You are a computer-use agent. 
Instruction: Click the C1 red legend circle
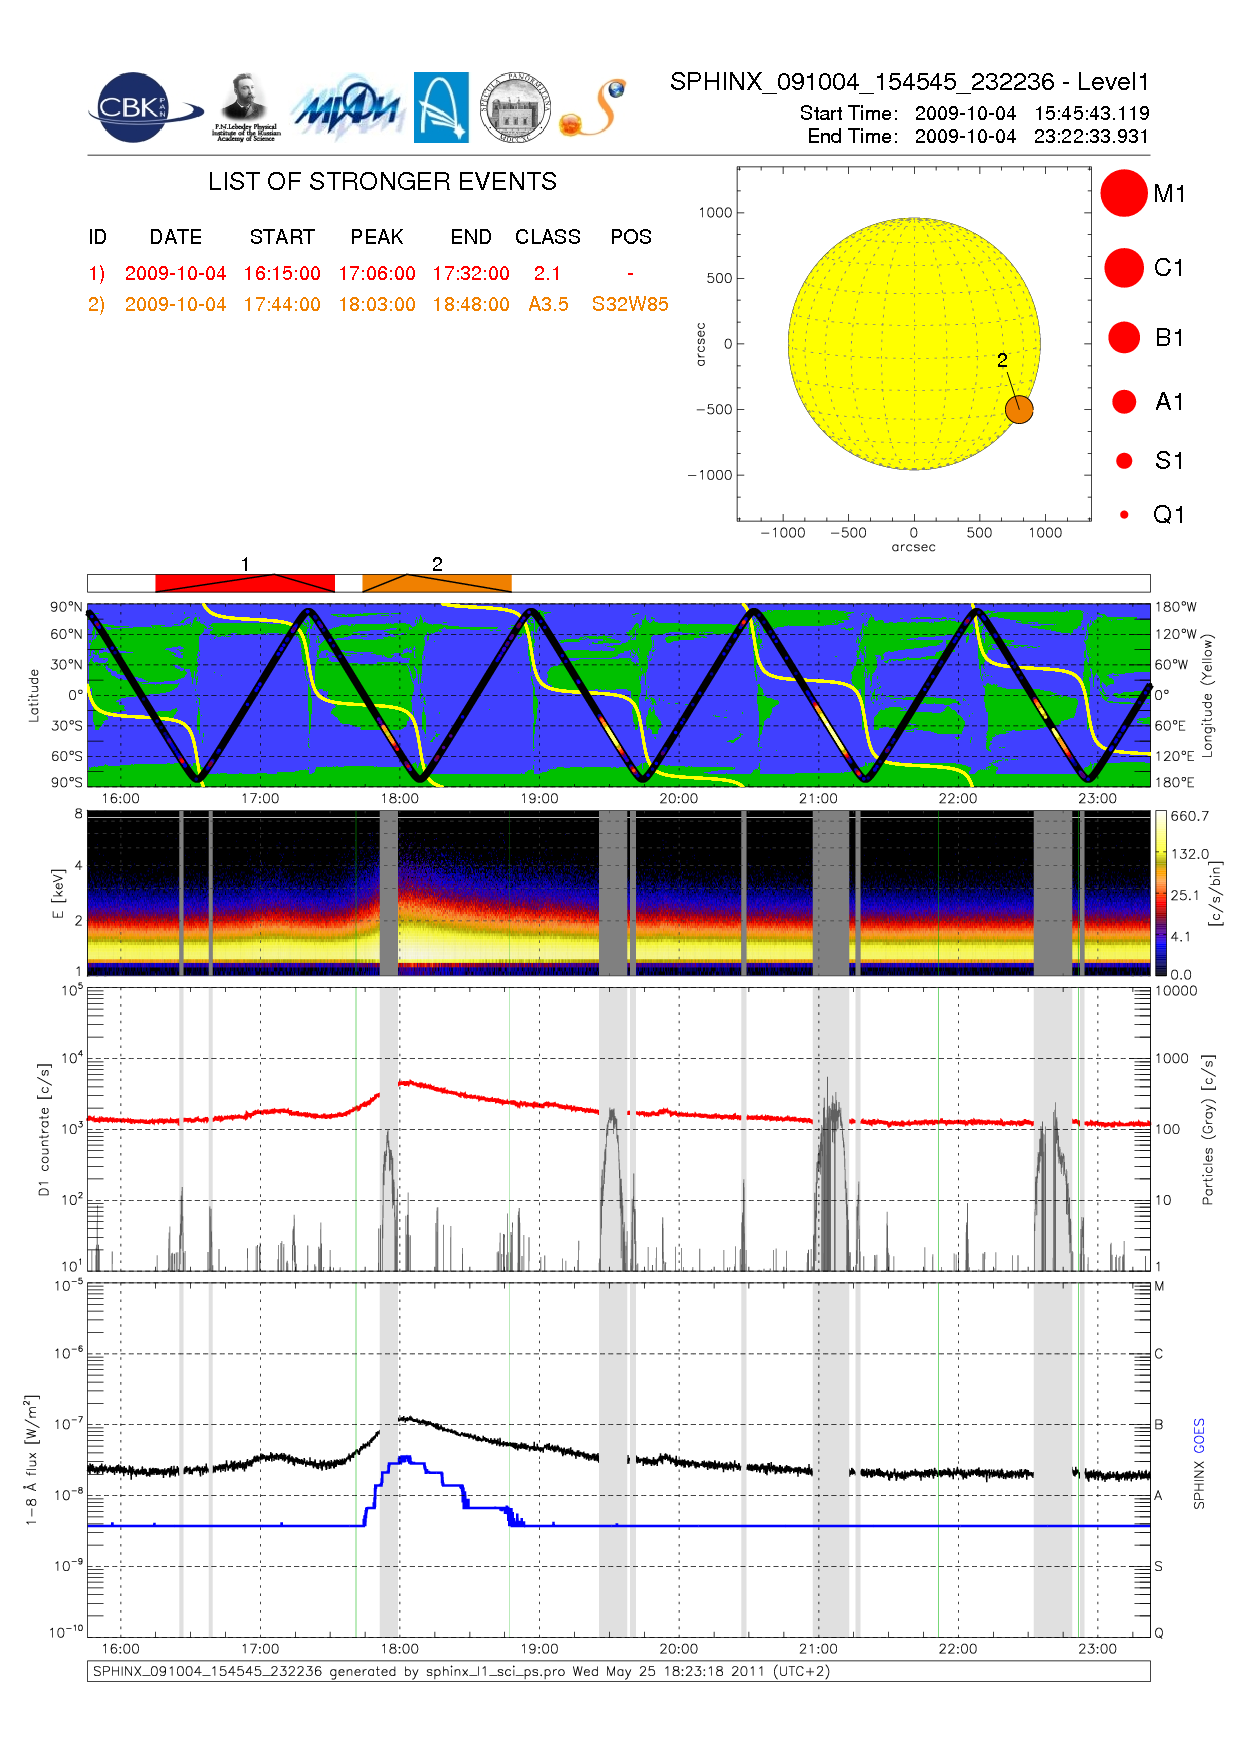click(1123, 268)
